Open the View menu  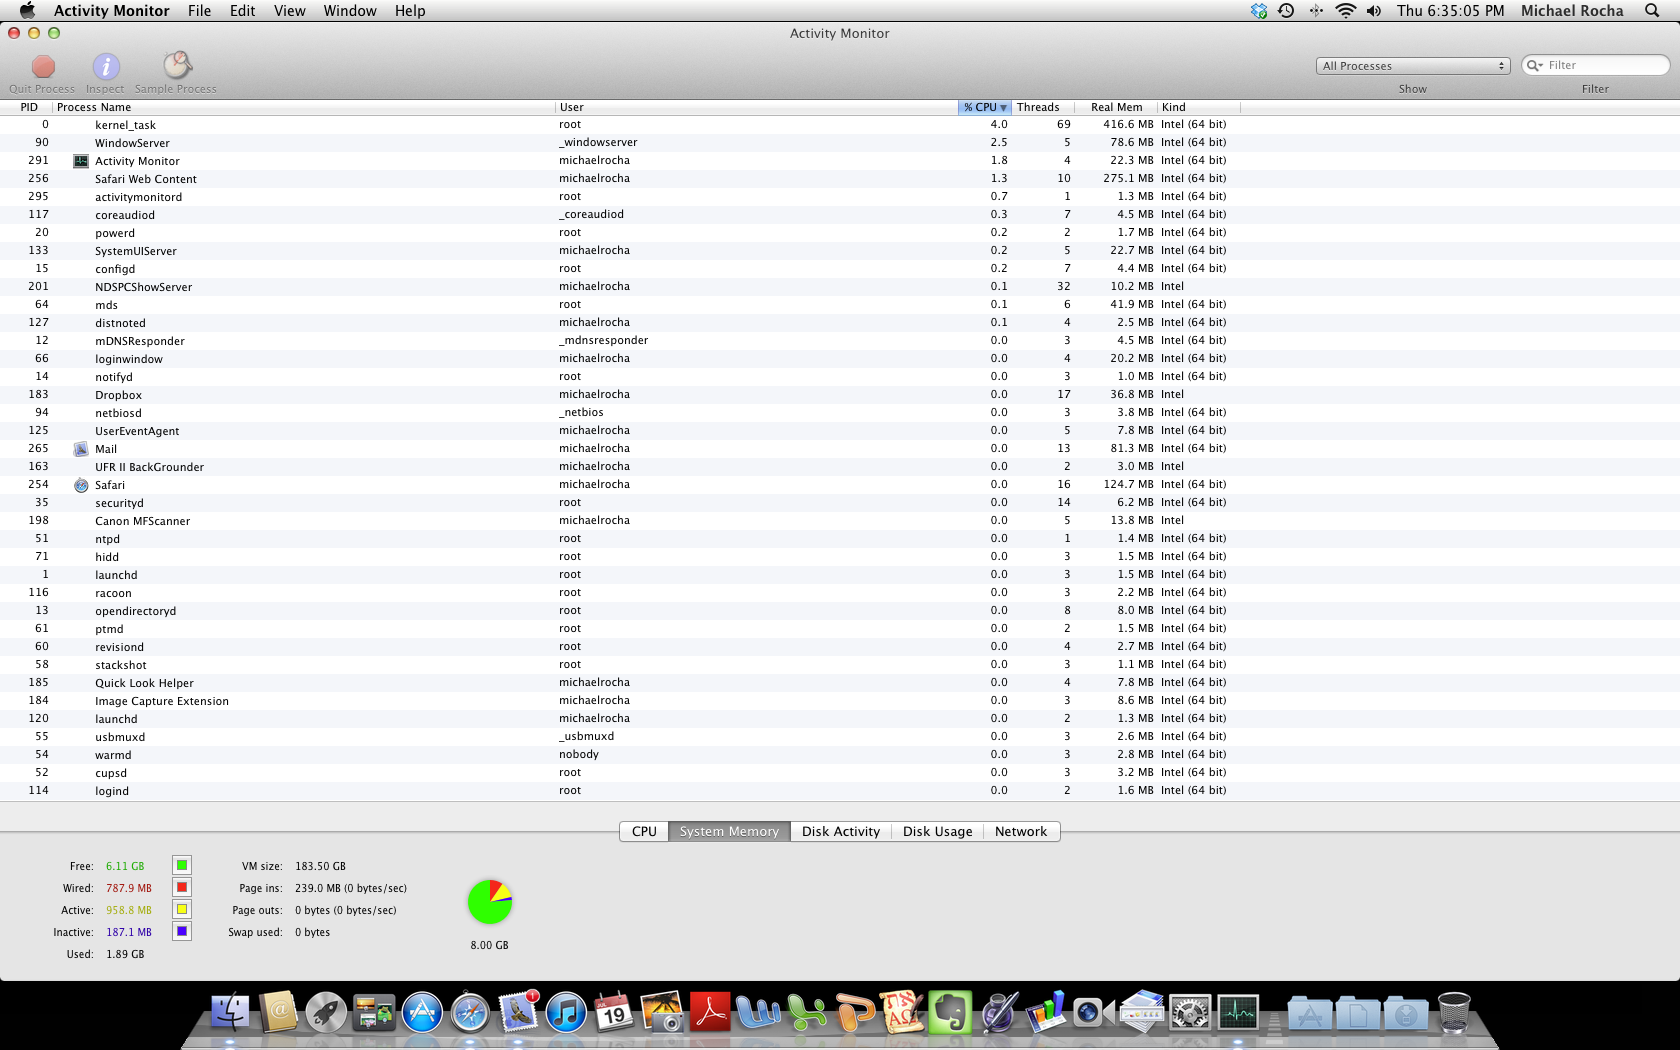tap(290, 11)
